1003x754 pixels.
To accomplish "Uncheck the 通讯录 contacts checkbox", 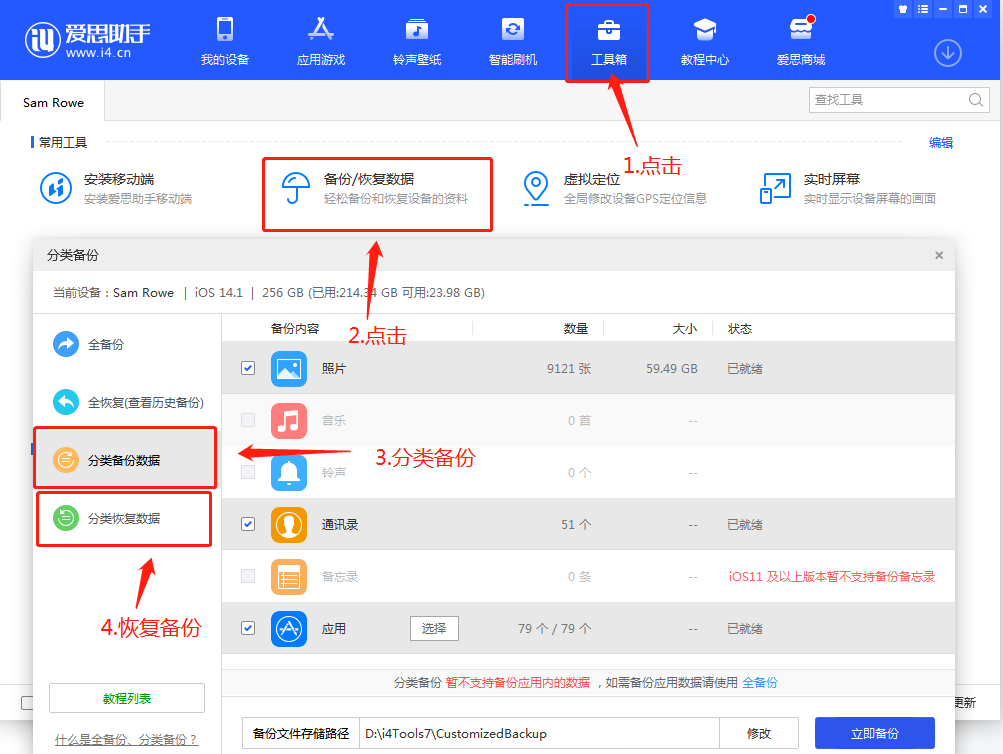I will pos(248,524).
